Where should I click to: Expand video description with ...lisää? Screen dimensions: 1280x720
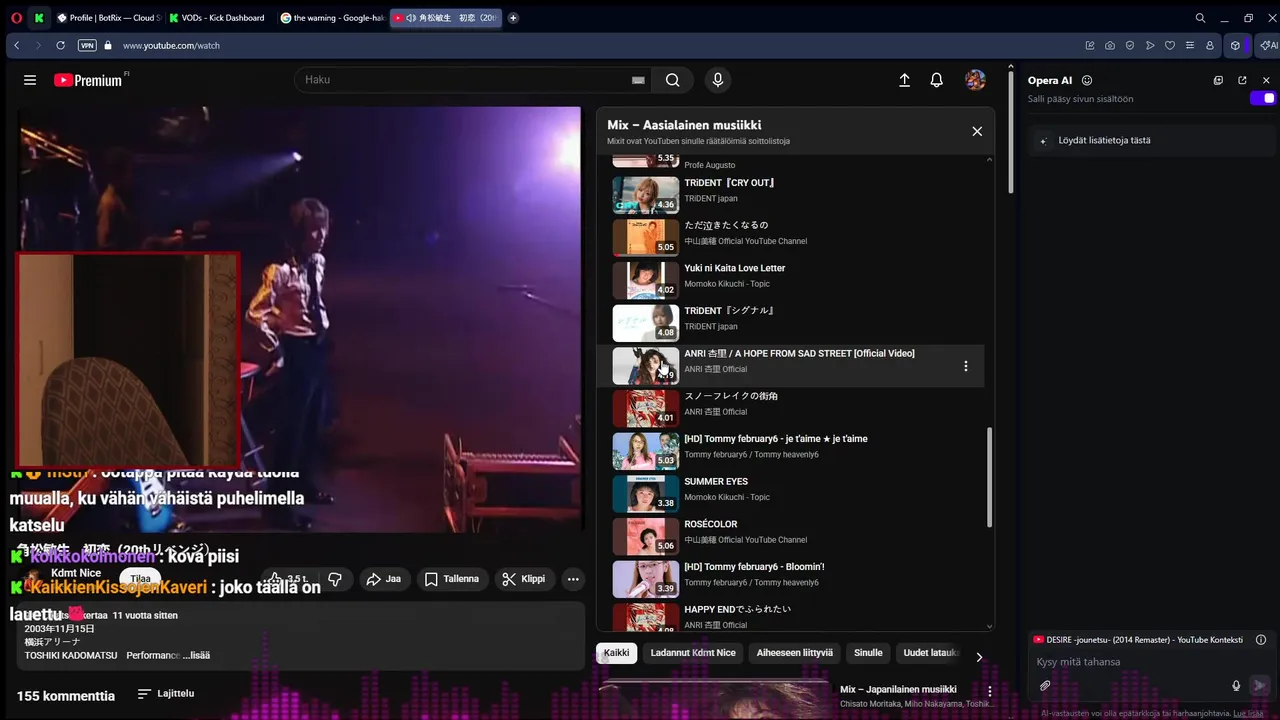[196, 656]
